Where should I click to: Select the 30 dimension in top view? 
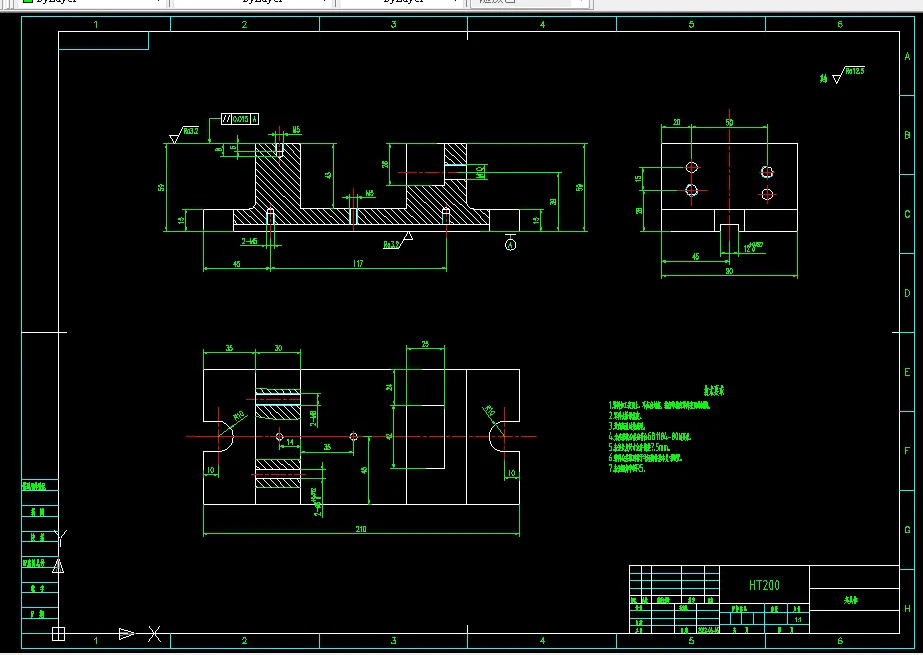pos(278,348)
